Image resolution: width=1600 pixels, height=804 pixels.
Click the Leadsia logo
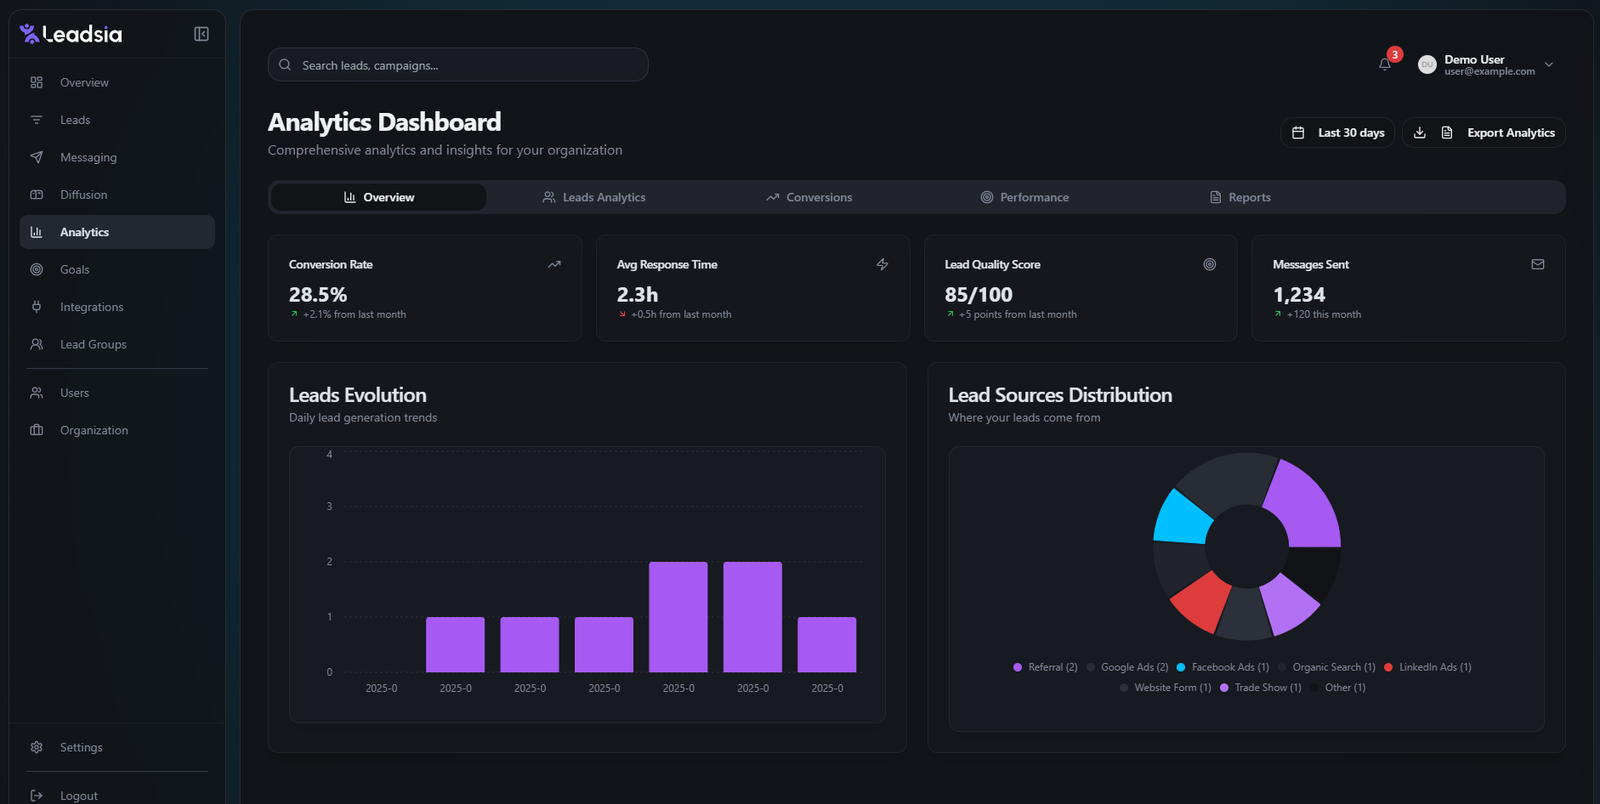71,34
